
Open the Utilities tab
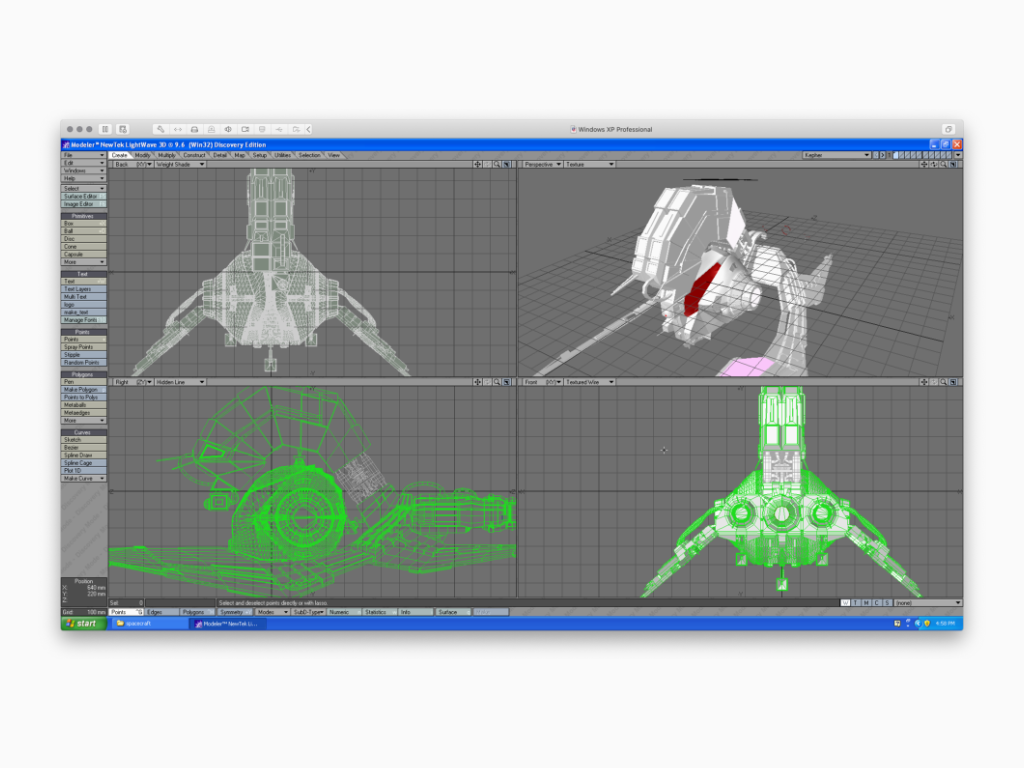(282, 155)
